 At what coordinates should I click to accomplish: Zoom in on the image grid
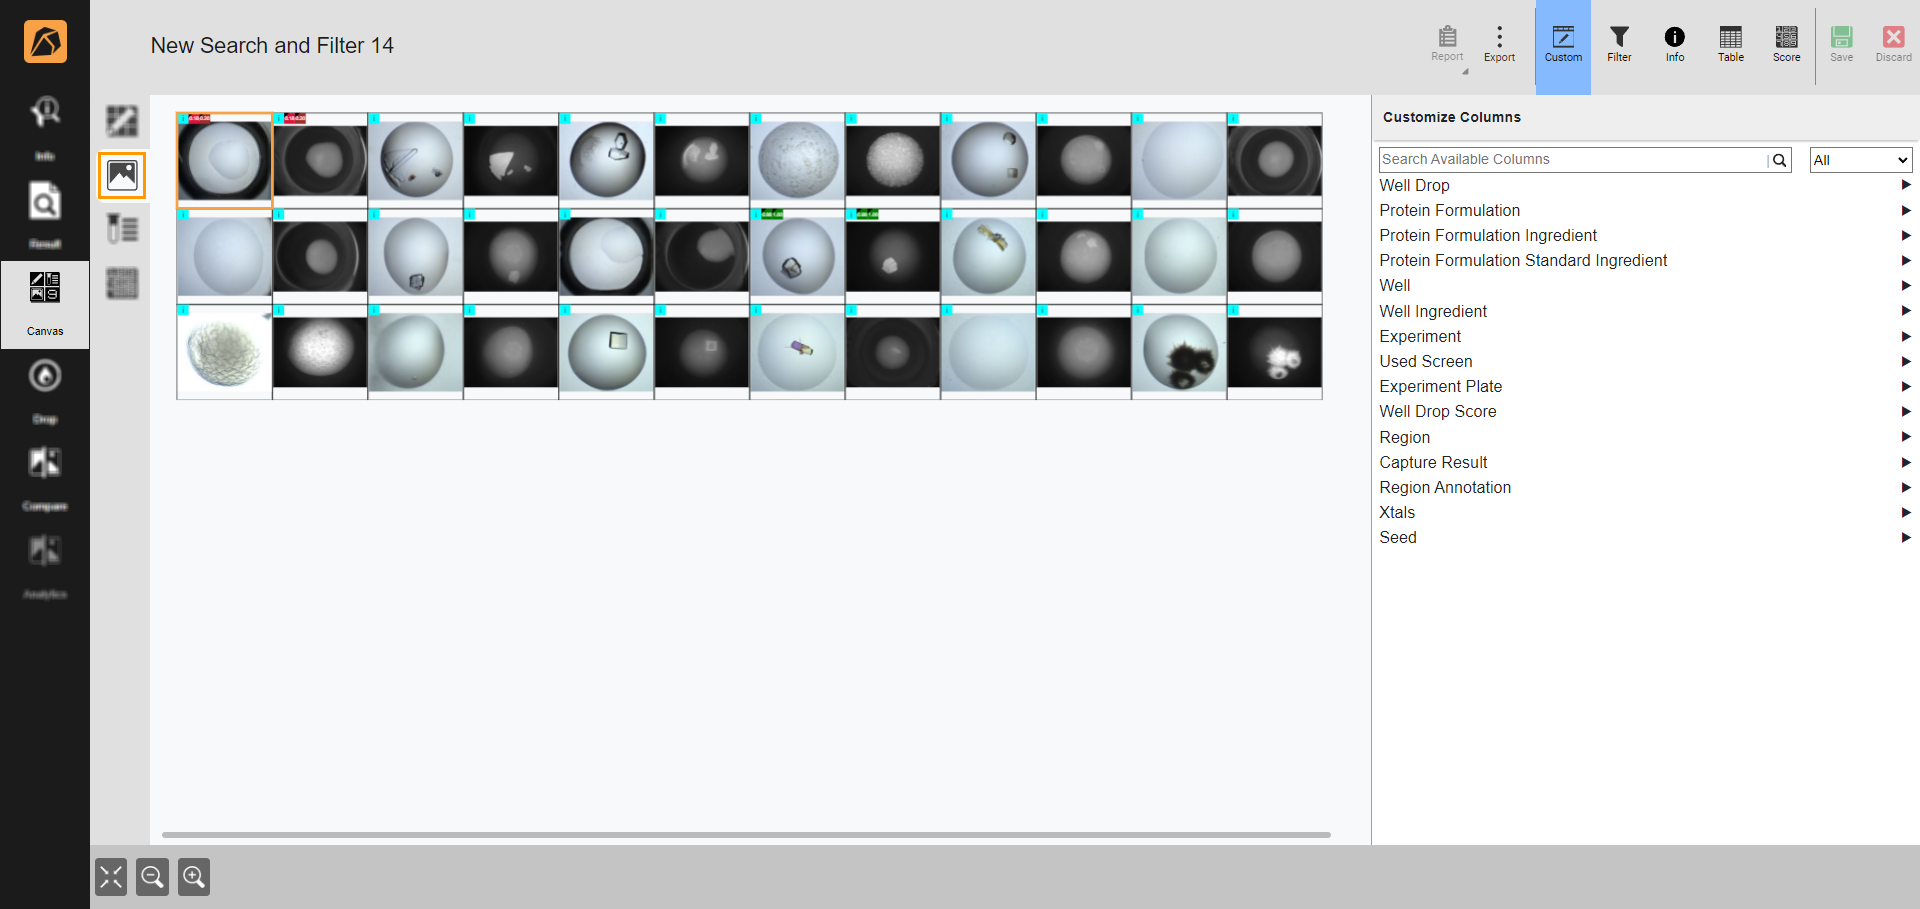(x=194, y=877)
